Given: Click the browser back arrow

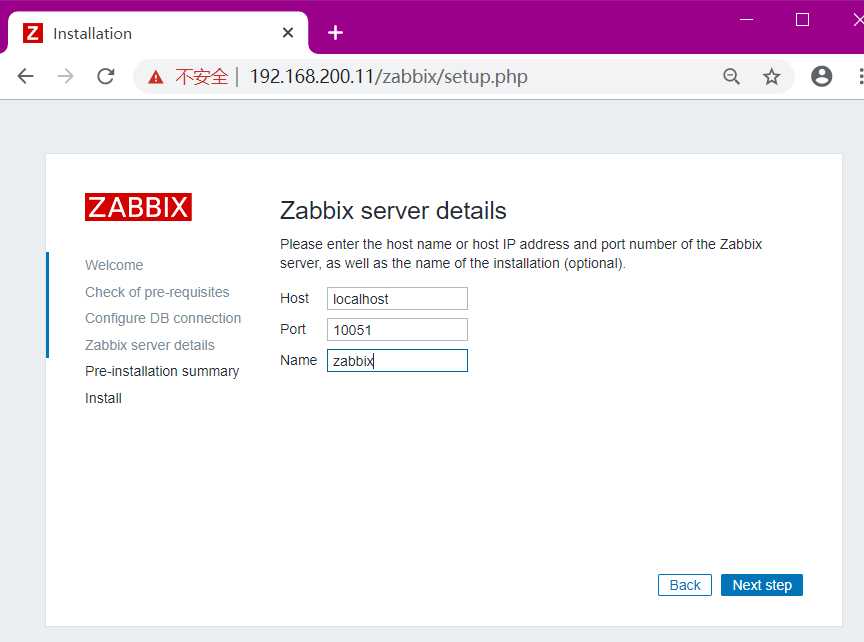Looking at the screenshot, I should (x=25, y=76).
